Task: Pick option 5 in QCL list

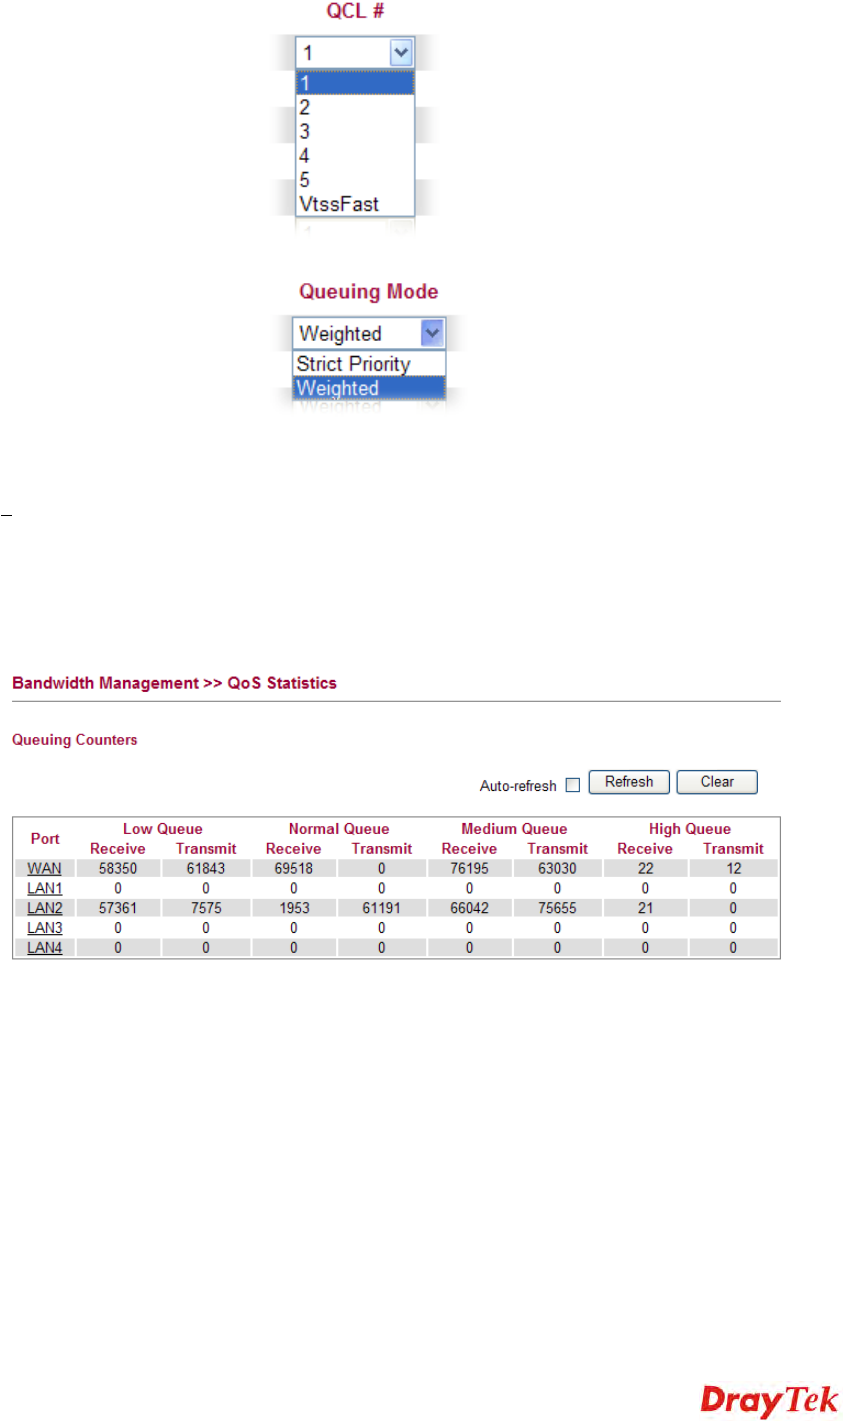Action: 355,180
